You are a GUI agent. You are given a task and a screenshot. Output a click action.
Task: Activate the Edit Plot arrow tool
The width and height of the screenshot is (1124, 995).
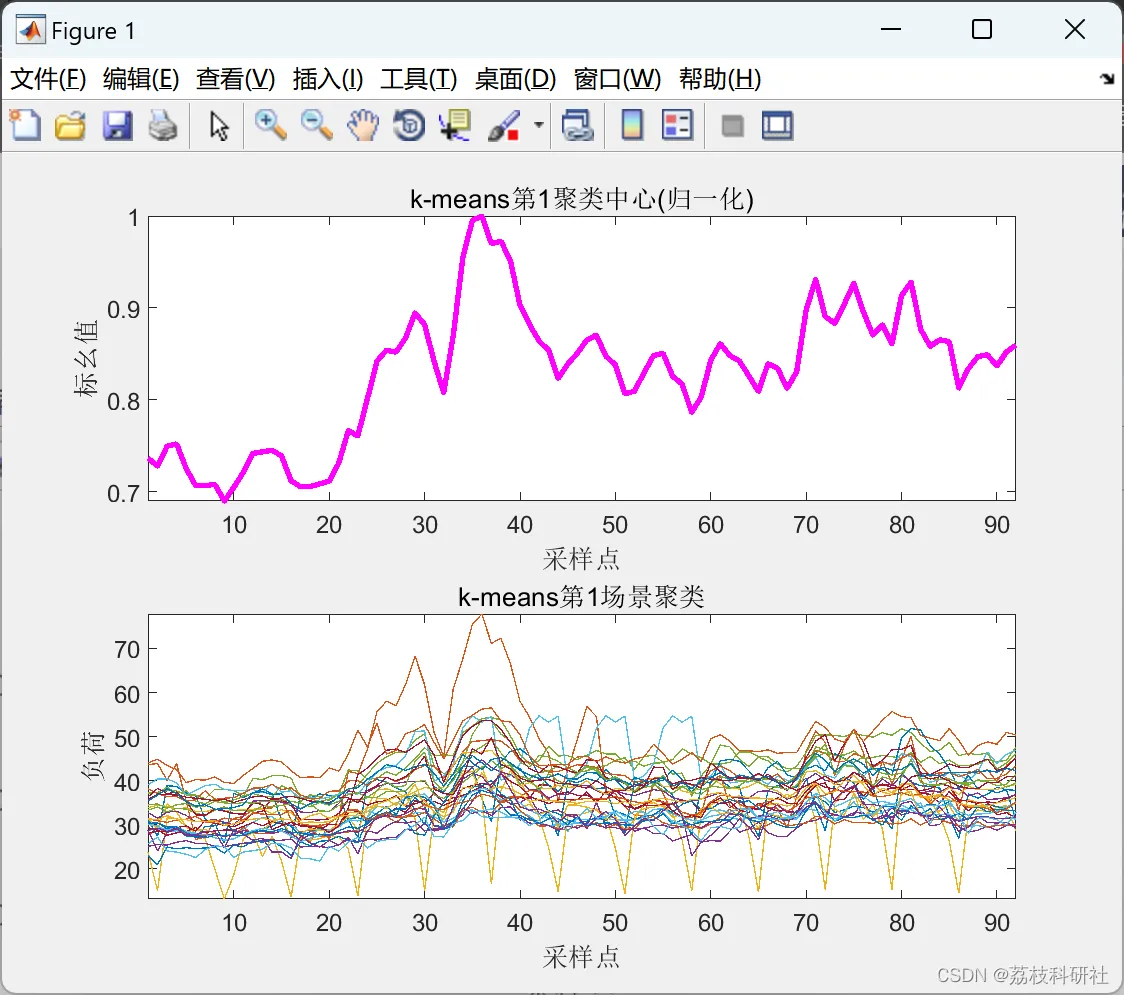pyautogui.click(x=219, y=126)
